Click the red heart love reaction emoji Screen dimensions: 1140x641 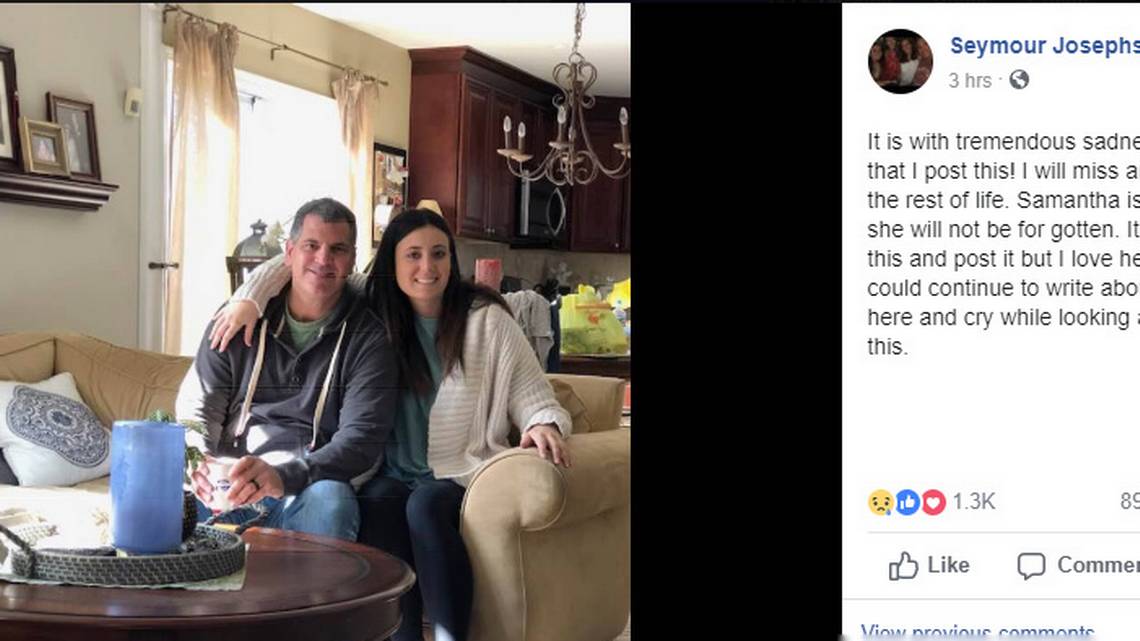[x=934, y=502]
